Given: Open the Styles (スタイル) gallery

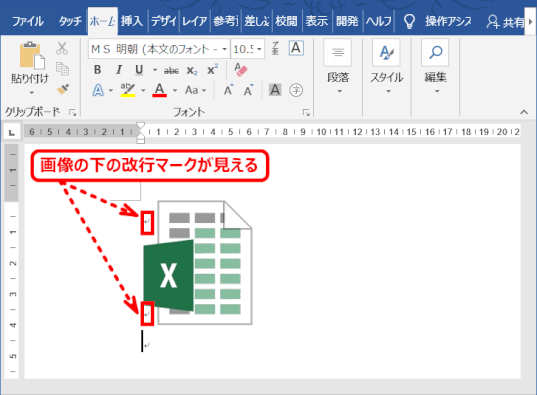Looking at the screenshot, I should pos(386,67).
